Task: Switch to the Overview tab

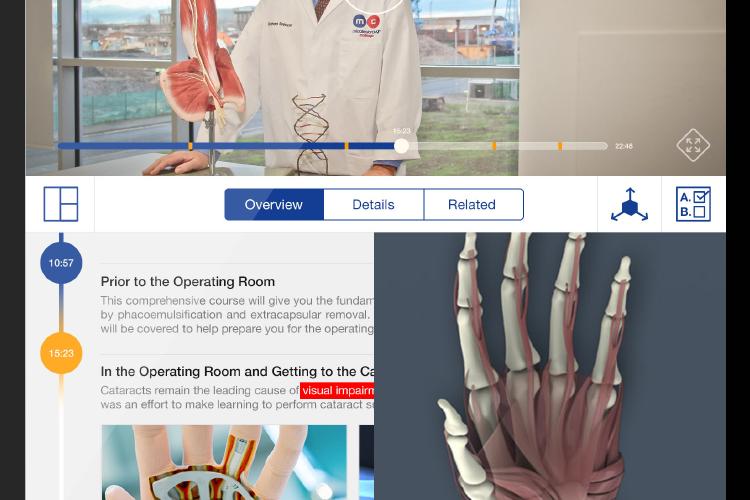Action: point(274,205)
